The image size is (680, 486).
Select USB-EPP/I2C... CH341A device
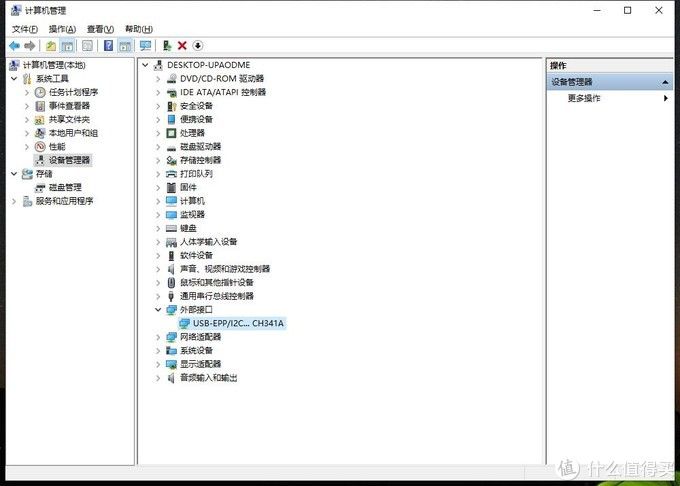pos(238,323)
